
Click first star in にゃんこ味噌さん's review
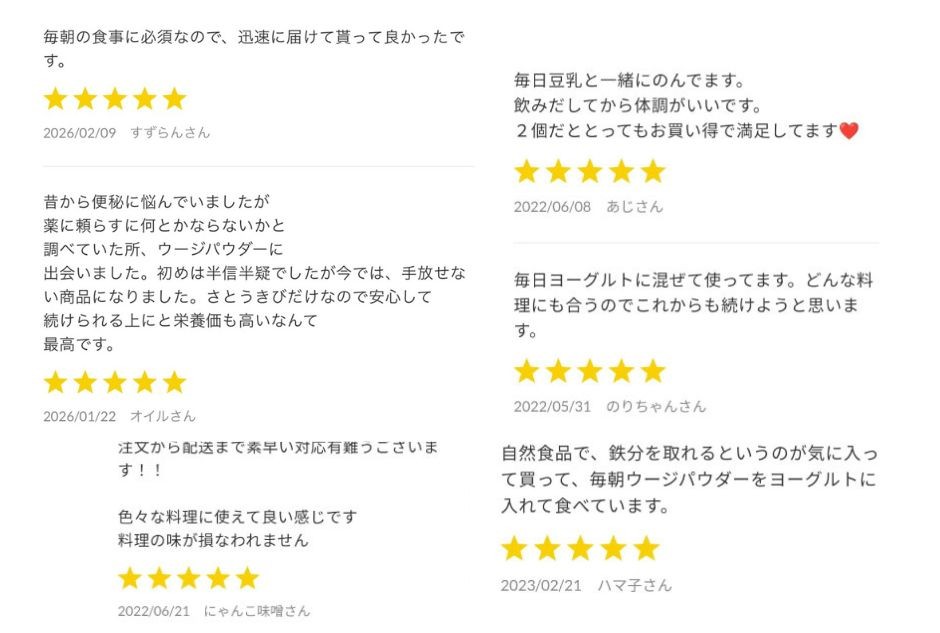pos(129,578)
